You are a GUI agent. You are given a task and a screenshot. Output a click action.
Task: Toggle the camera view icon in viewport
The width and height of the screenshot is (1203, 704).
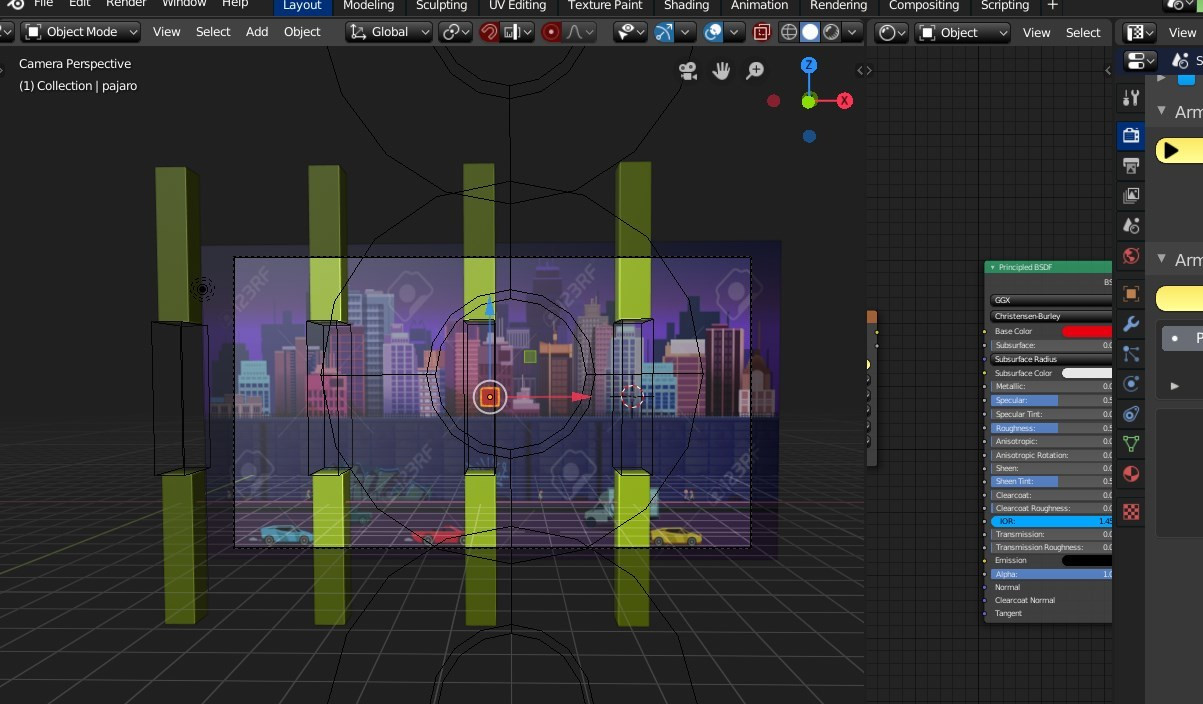coord(688,70)
